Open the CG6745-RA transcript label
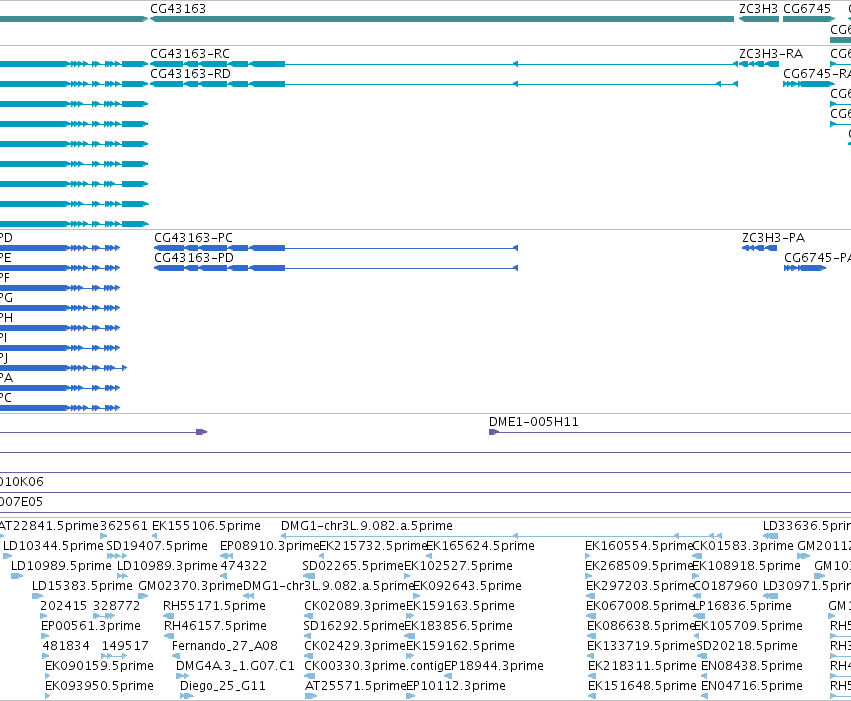Viewport: 851px width, 701px height. (x=817, y=74)
